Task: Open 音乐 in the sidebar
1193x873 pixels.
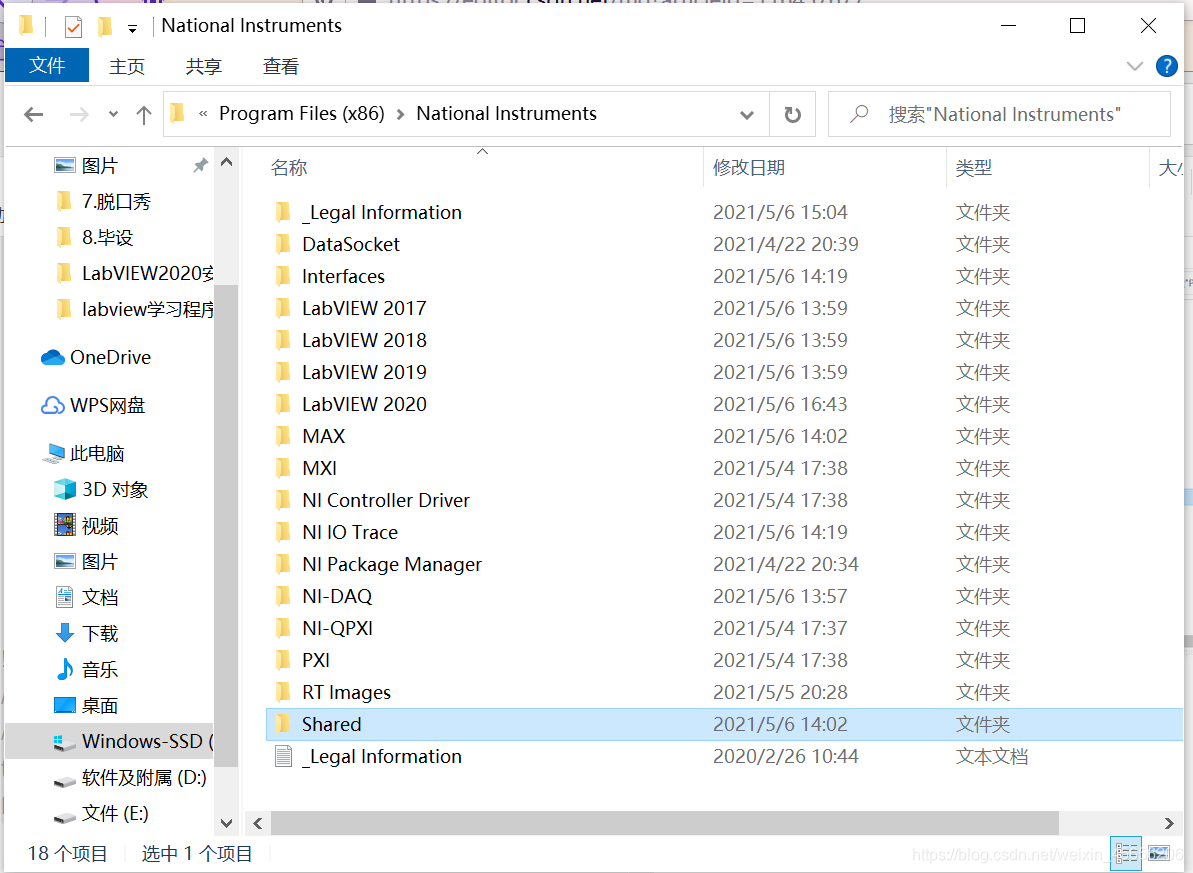Action: click(x=100, y=669)
